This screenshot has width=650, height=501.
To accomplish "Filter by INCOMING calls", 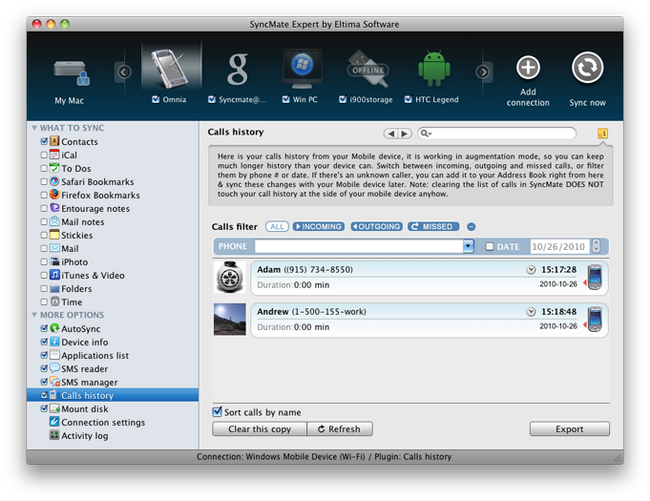I will (318, 227).
